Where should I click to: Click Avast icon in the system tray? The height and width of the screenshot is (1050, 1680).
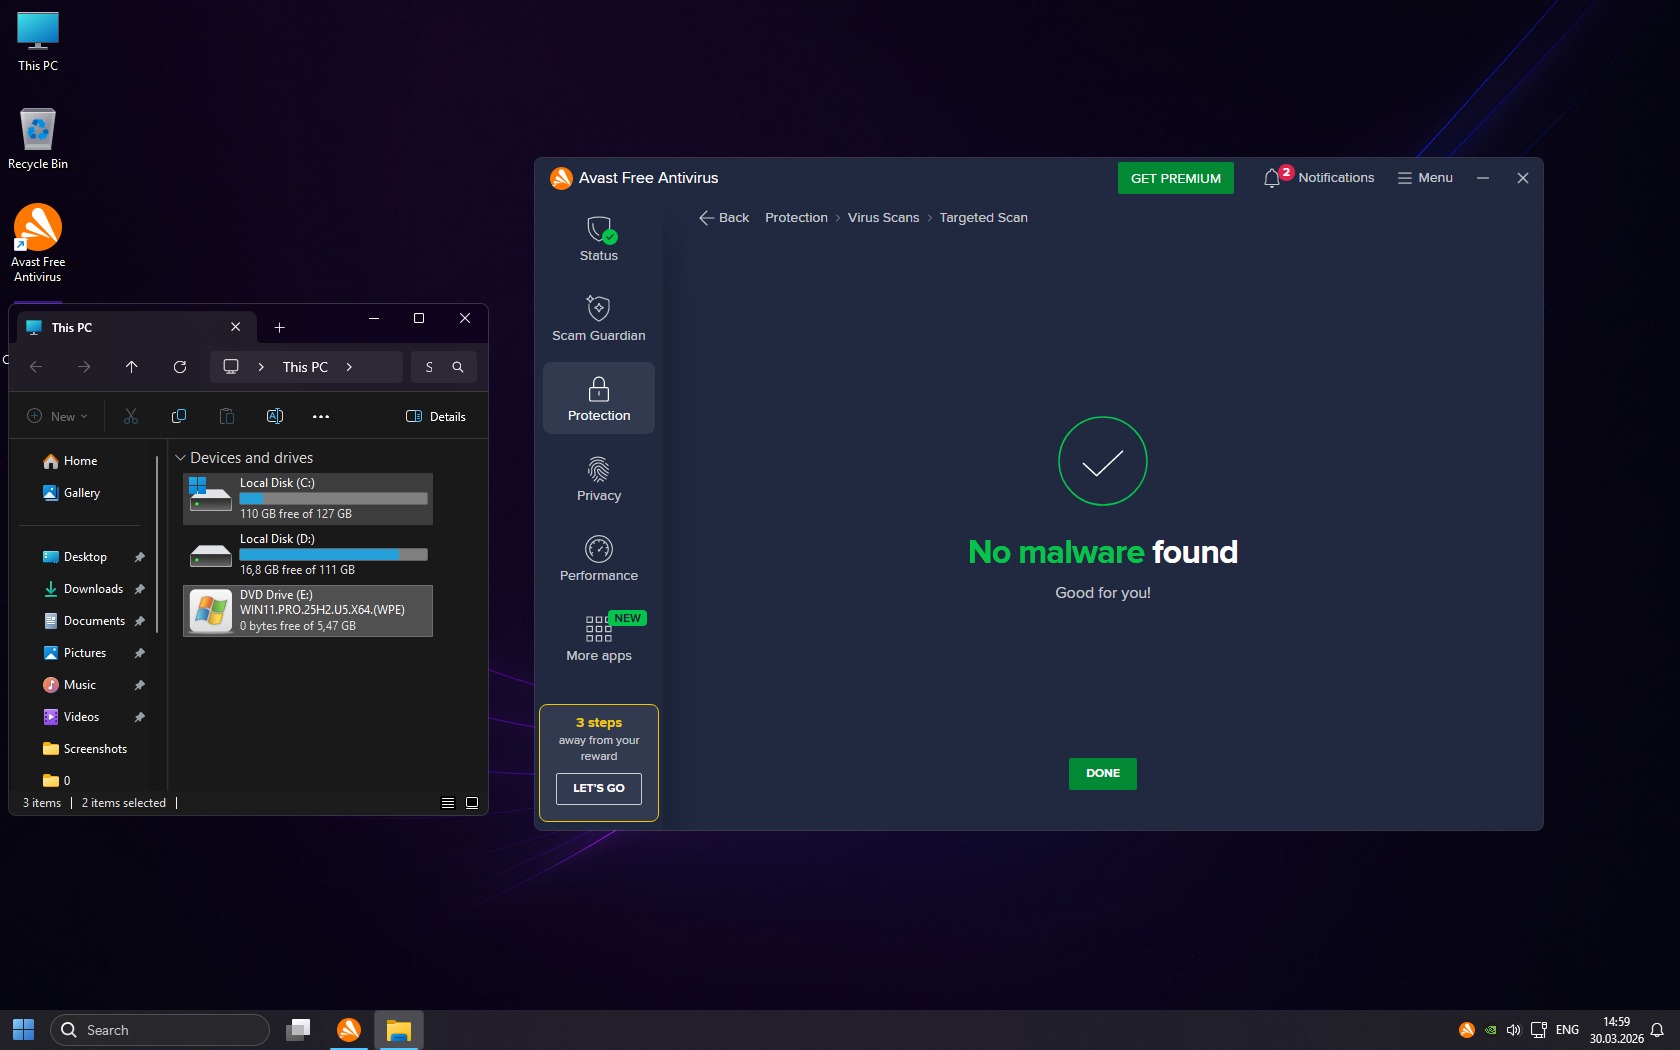(1466, 1030)
